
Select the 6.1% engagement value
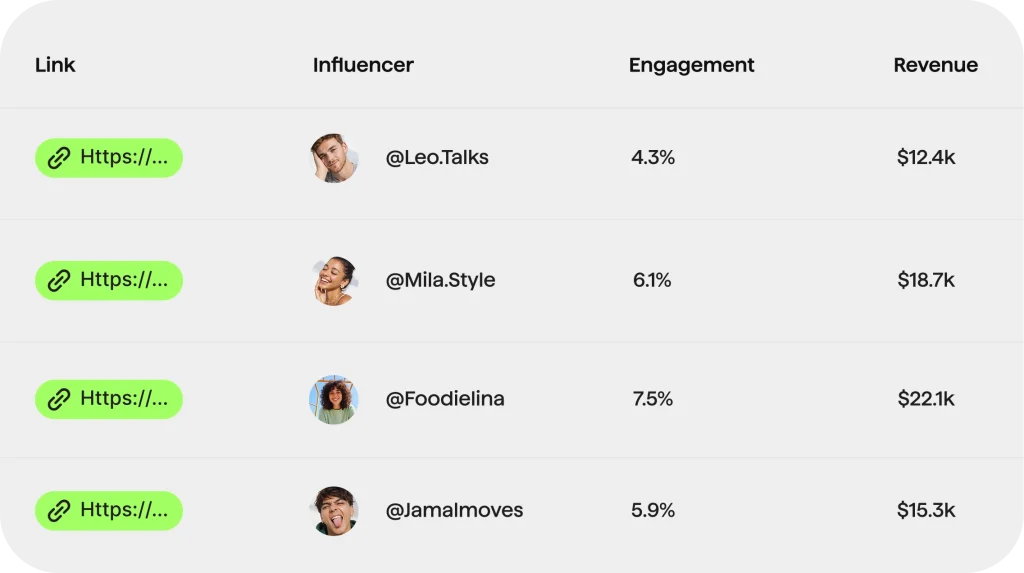pos(652,281)
